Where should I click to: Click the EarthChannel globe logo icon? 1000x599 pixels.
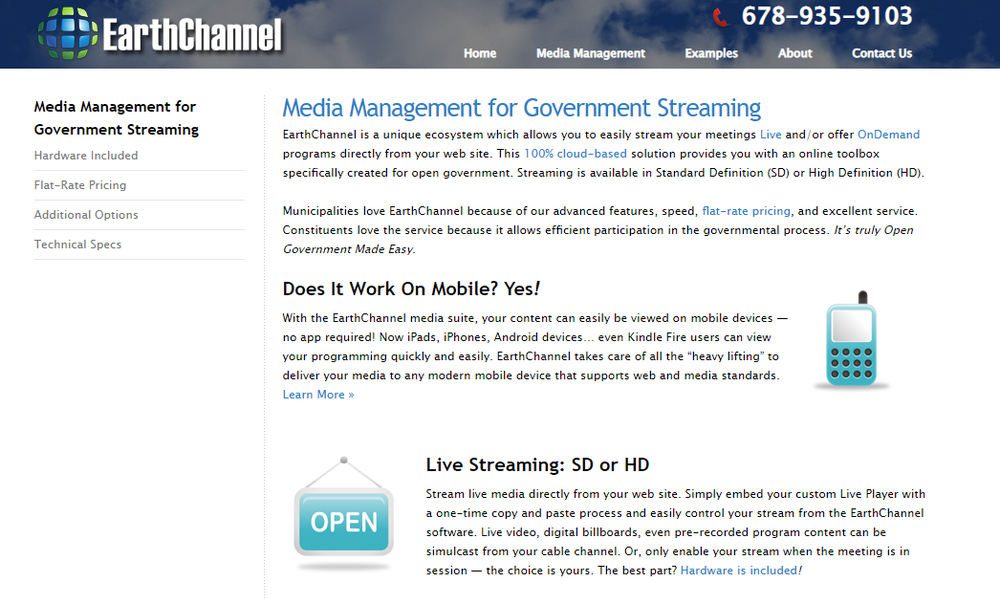(x=68, y=33)
